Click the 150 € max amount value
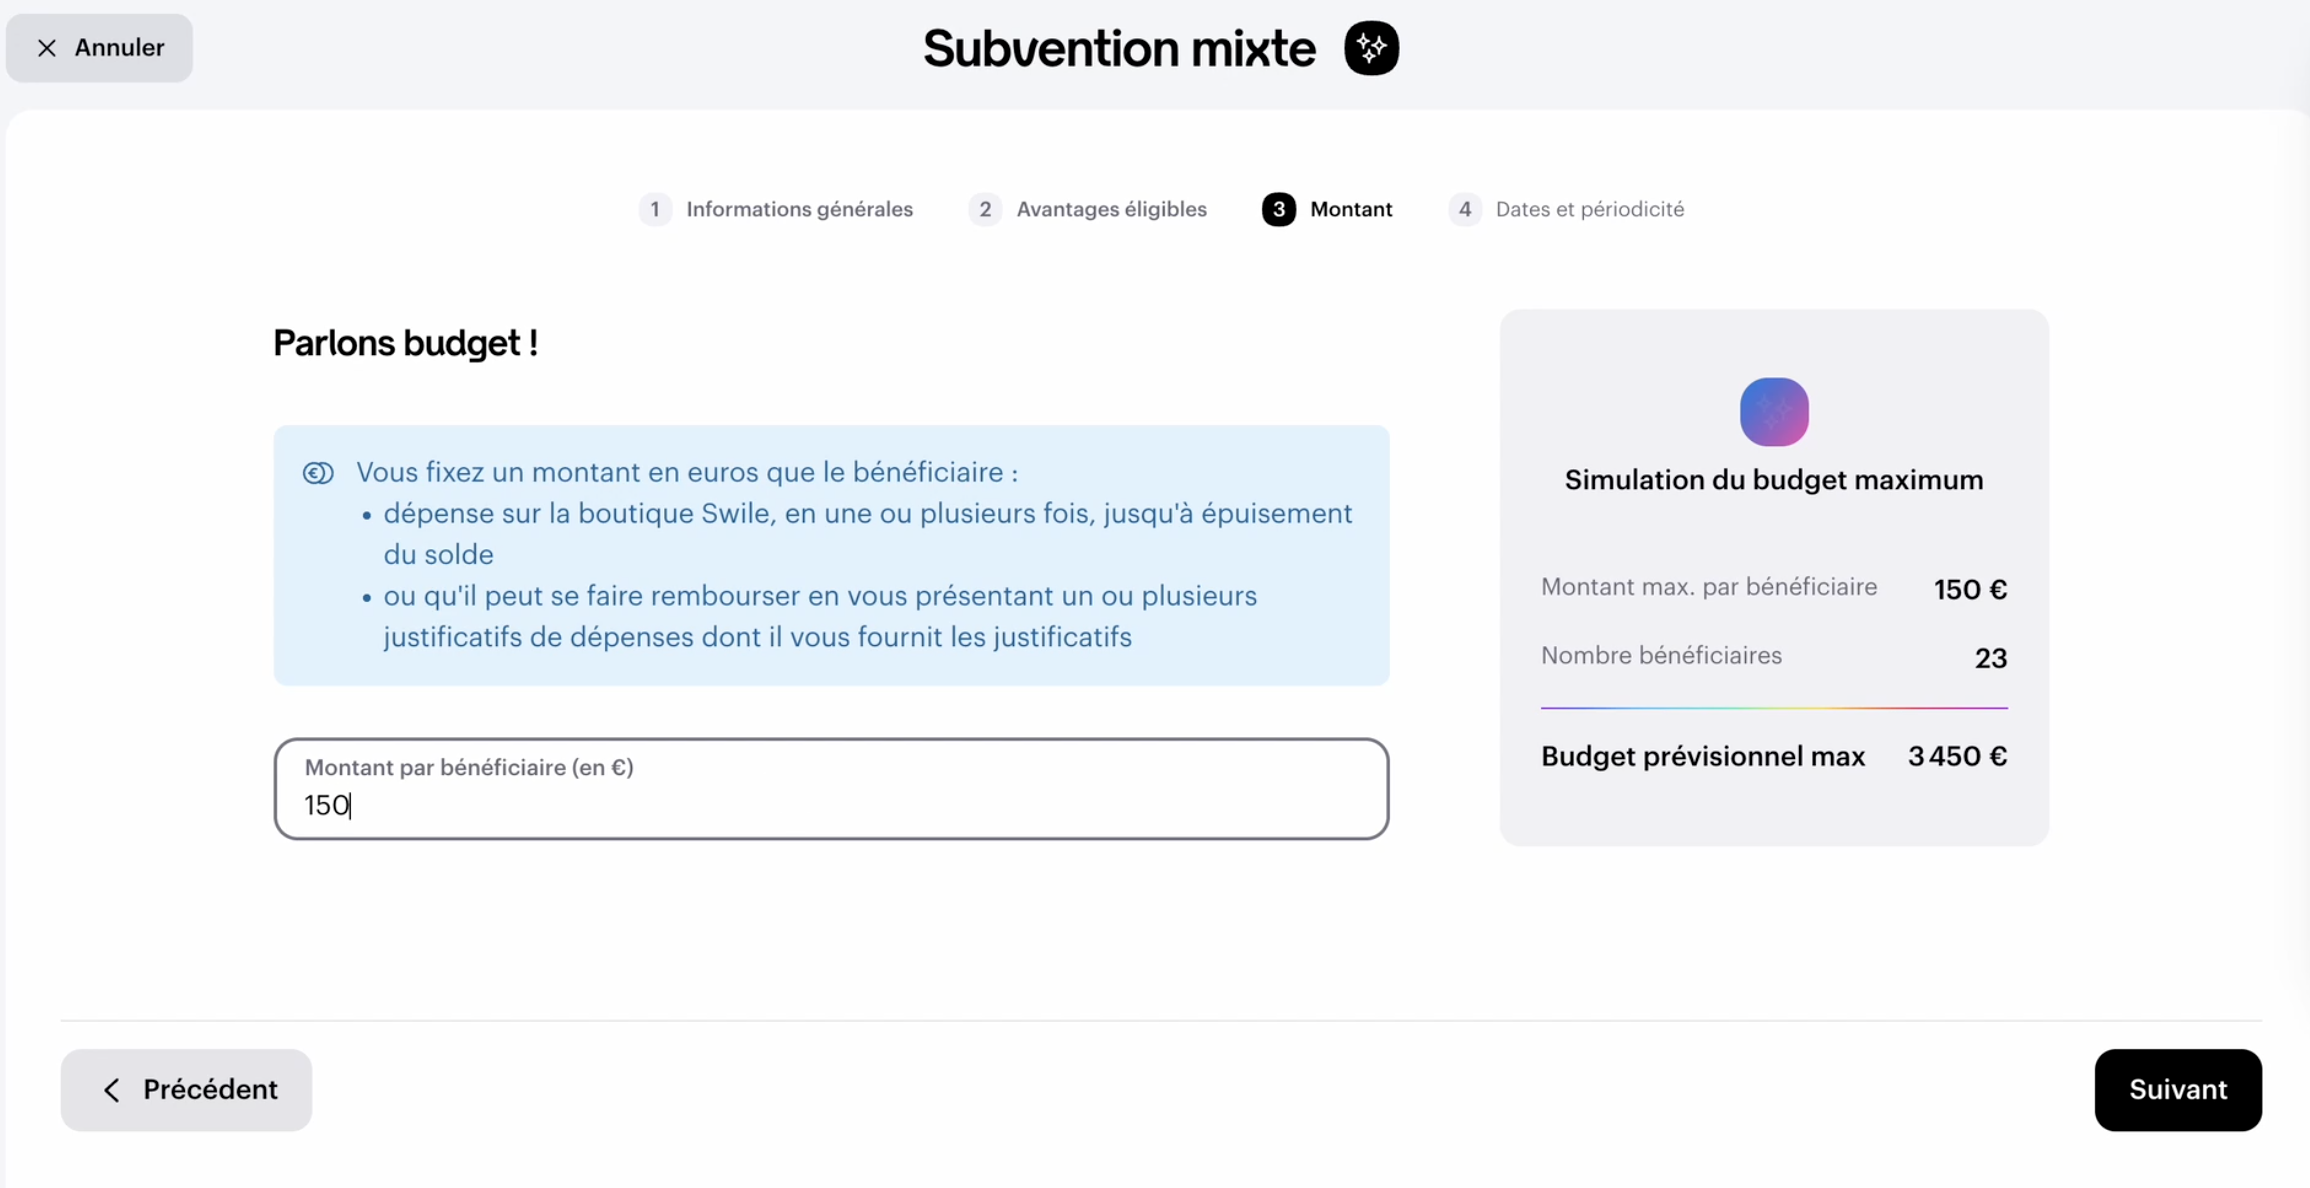 (x=1970, y=590)
